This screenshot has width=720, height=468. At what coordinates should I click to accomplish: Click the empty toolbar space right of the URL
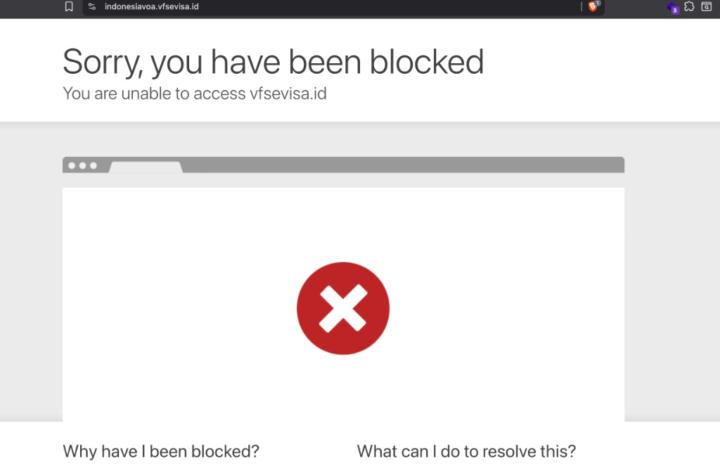click(x=400, y=6)
